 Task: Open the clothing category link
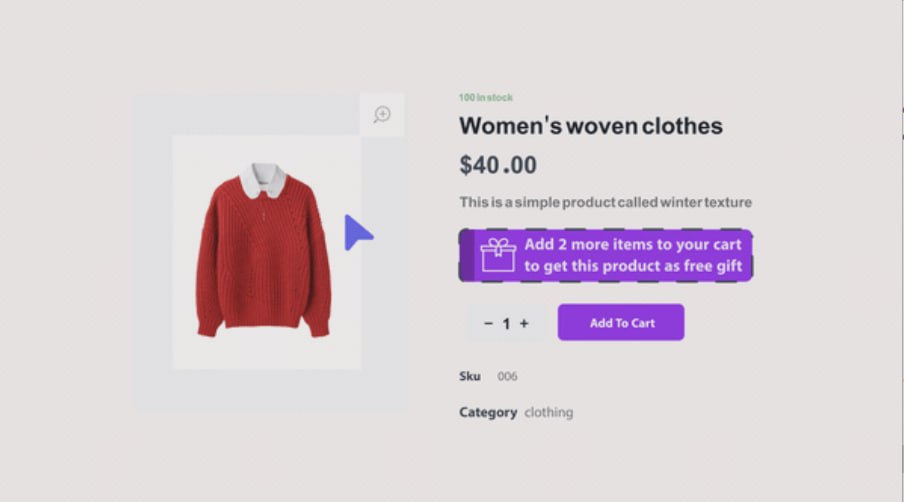pos(548,412)
